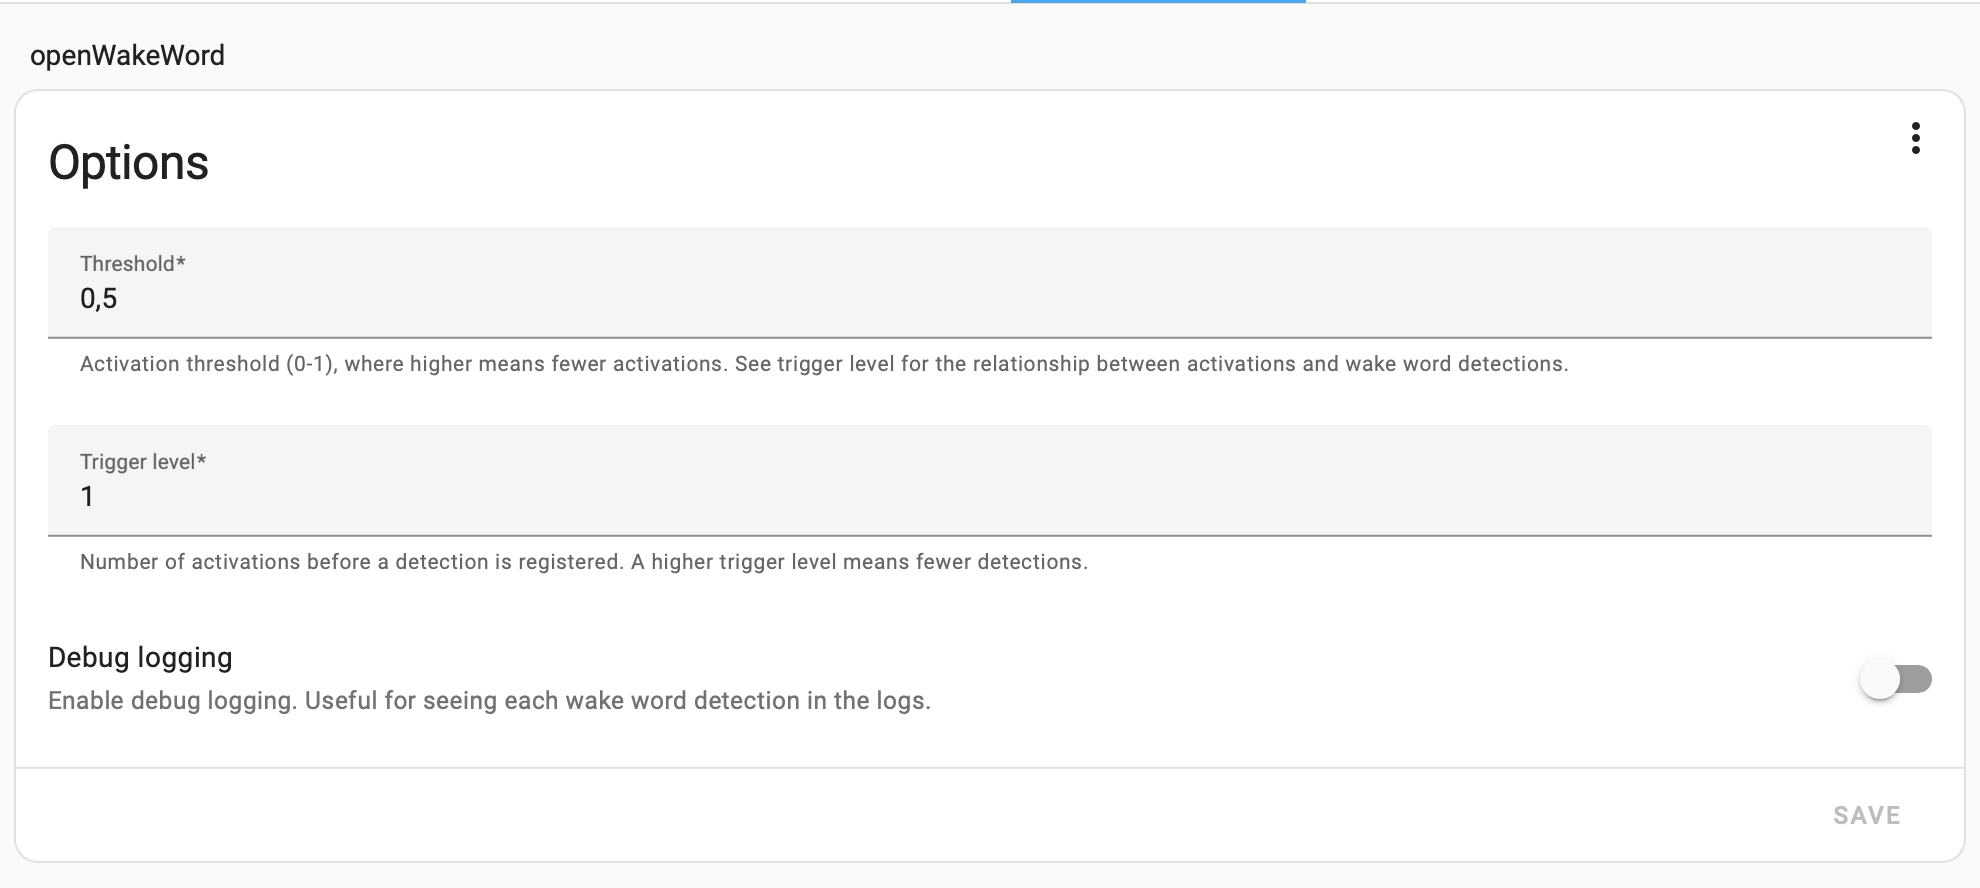The height and width of the screenshot is (888, 1980).
Task: Click the '(0-1)' range in threshold description
Action: [311, 364]
